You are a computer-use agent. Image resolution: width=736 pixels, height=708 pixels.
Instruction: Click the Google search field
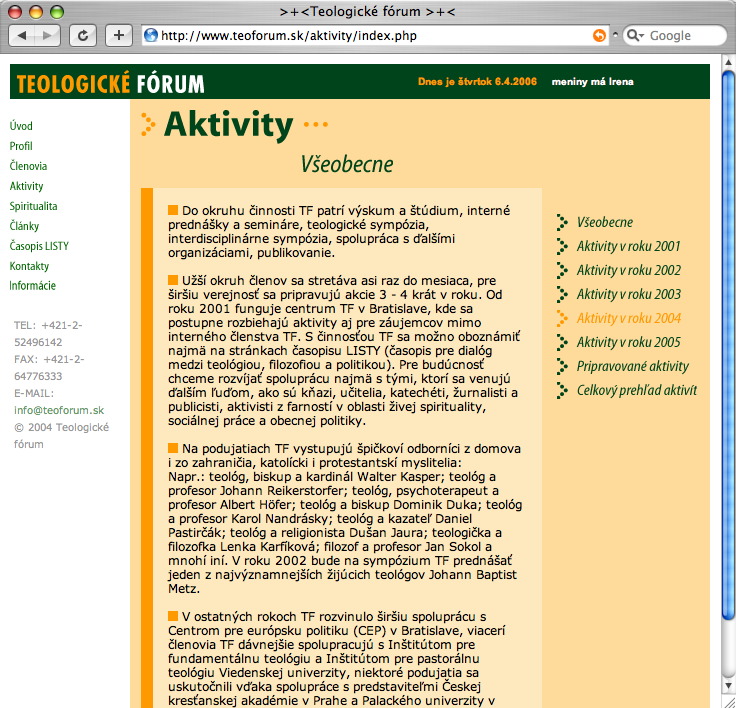(x=675, y=36)
